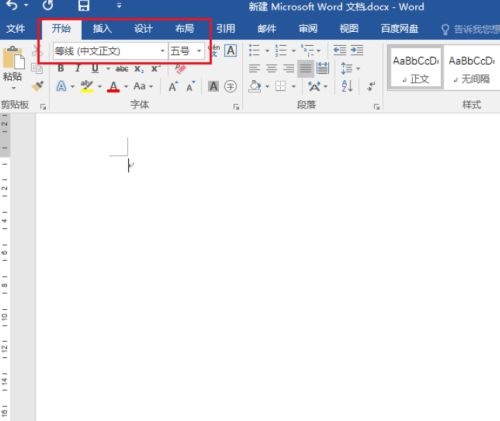The image size is (500, 421).
Task: Click the bullet list icon
Action: click(254, 51)
